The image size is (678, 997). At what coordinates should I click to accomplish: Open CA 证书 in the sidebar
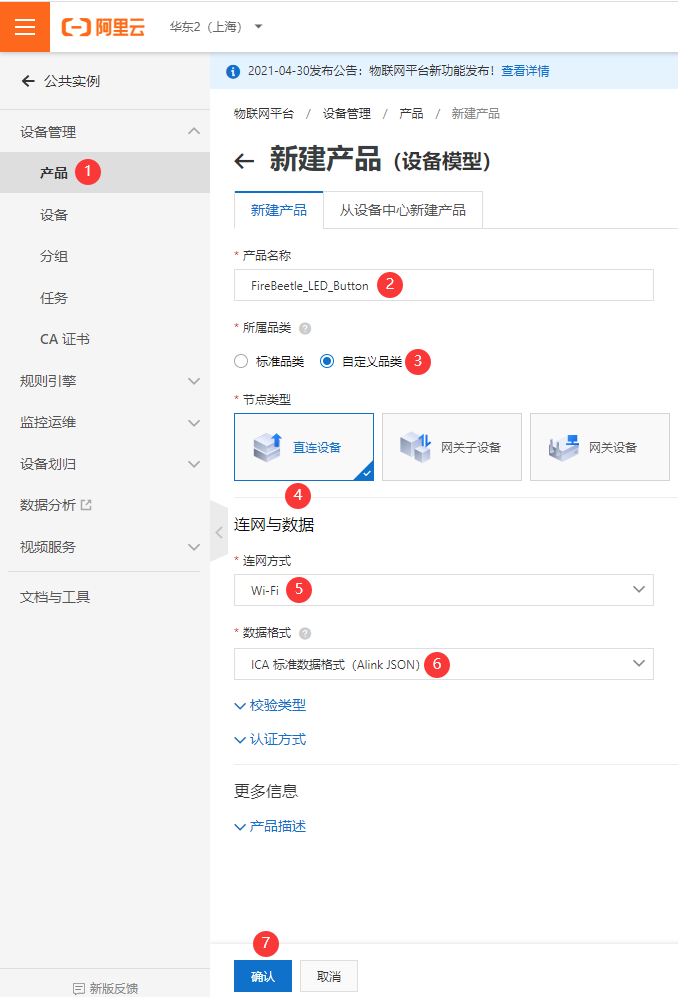(x=64, y=339)
